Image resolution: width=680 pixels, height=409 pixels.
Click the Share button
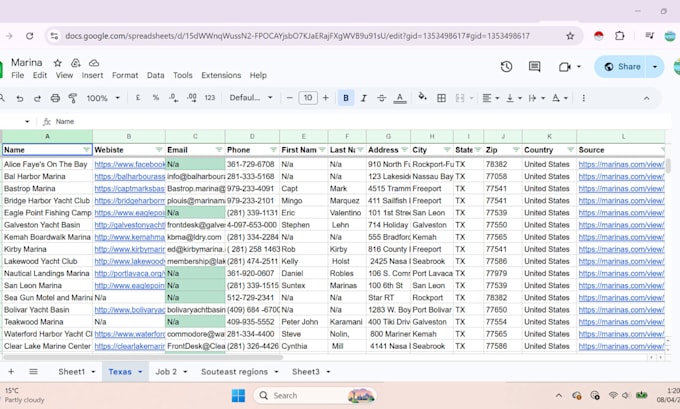(x=622, y=66)
